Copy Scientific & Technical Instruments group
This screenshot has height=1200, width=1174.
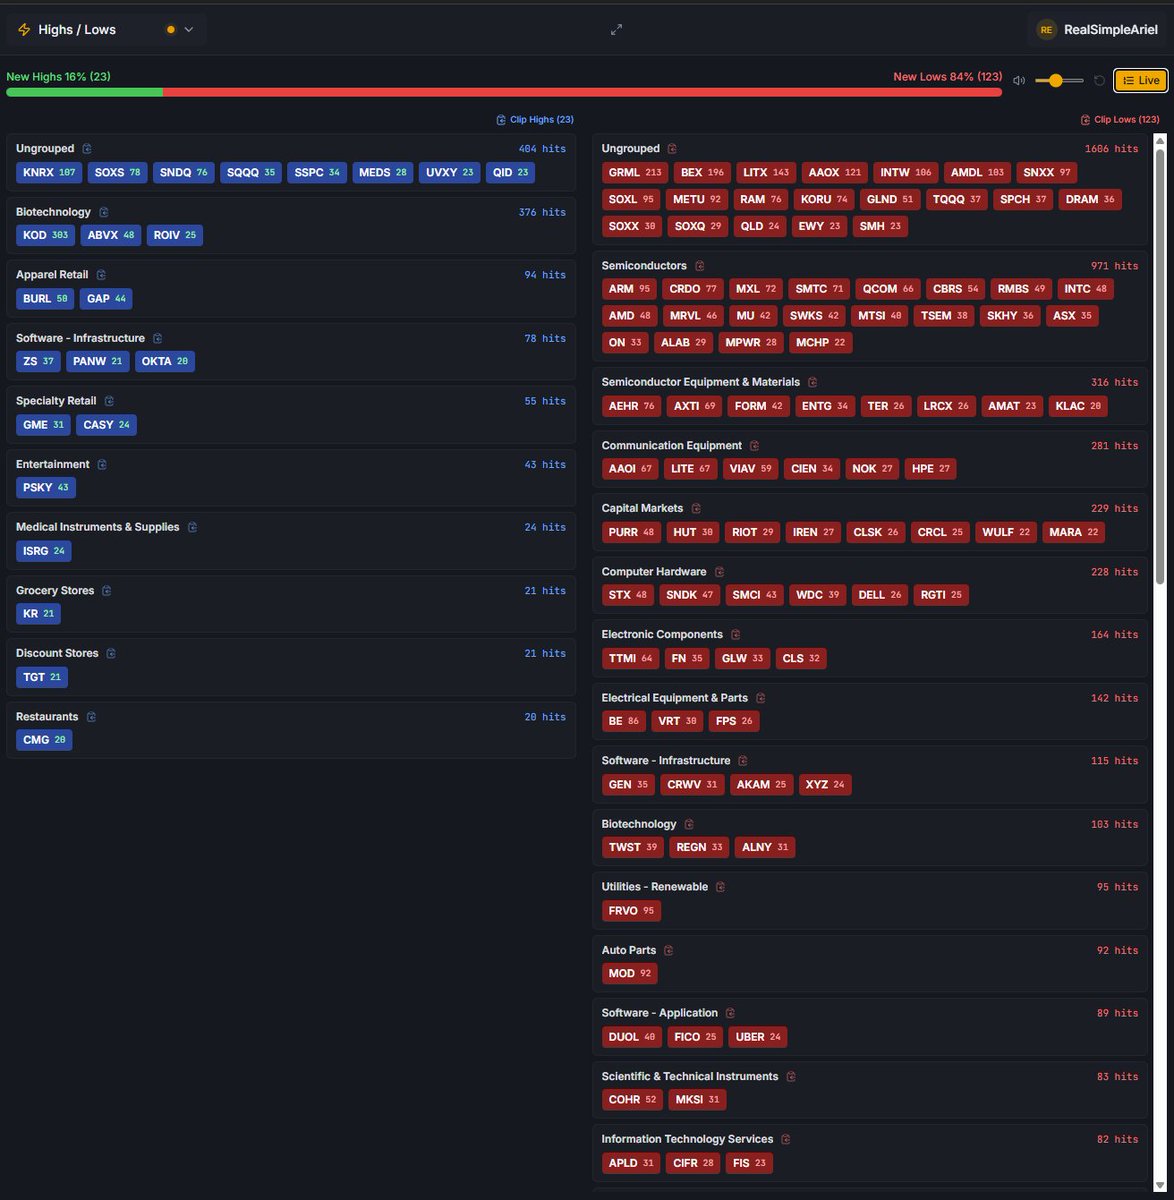click(x=791, y=1077)
